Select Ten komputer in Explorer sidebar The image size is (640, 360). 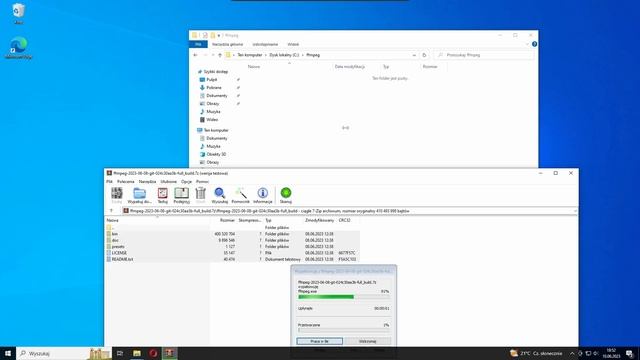pos(216,130)
